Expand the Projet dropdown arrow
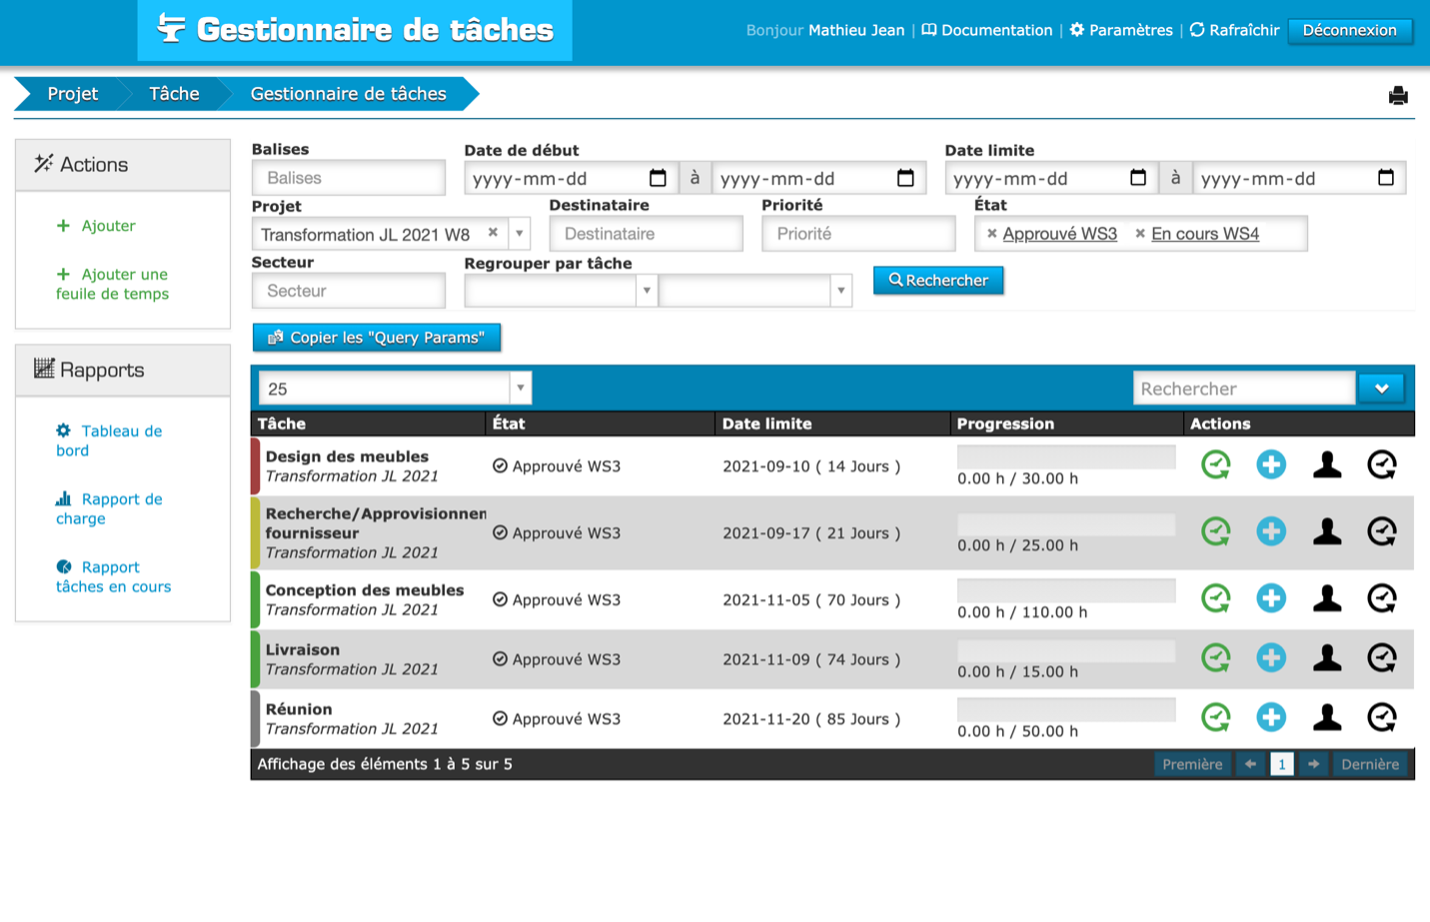 (x=519, y=234)
